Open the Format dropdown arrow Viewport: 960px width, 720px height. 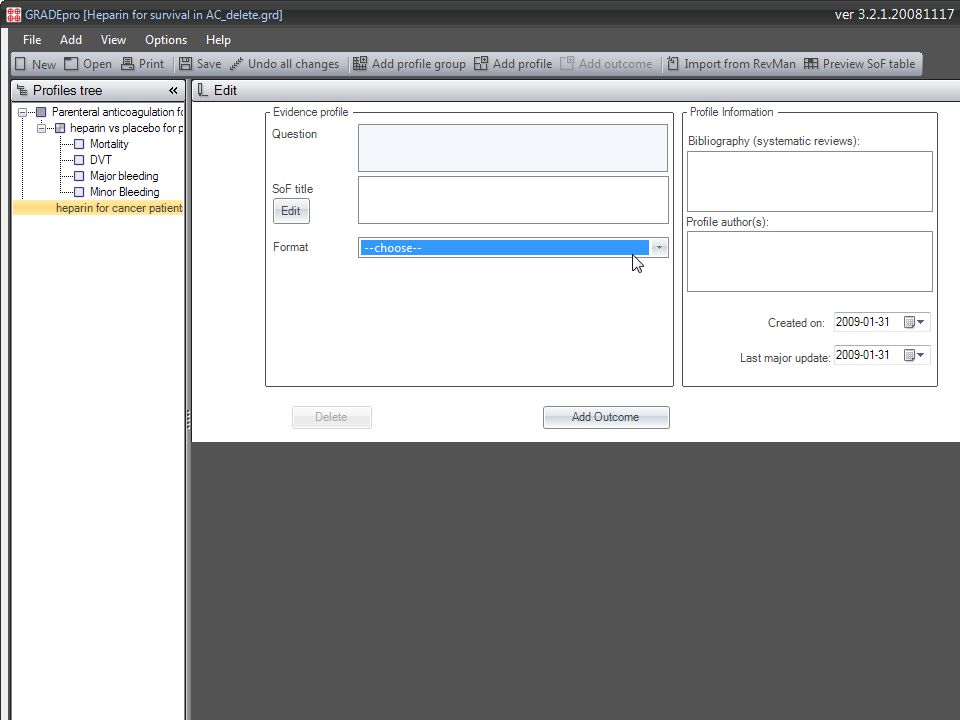[659, 248]
